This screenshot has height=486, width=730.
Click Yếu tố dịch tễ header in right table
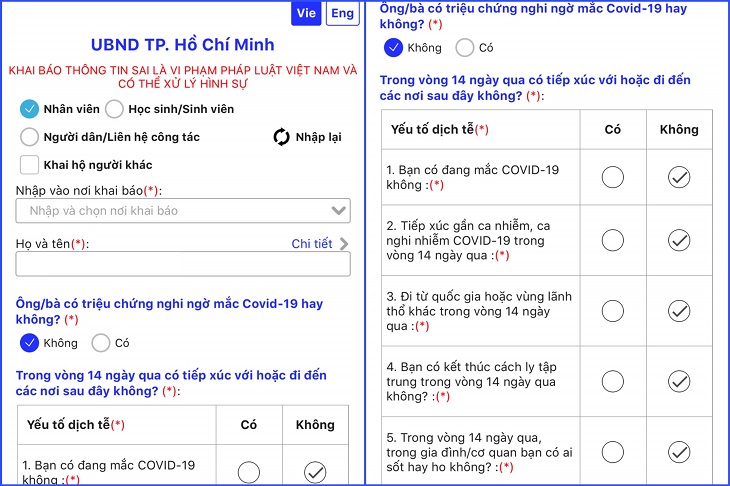pyautogui.click(x=439, y=129)
